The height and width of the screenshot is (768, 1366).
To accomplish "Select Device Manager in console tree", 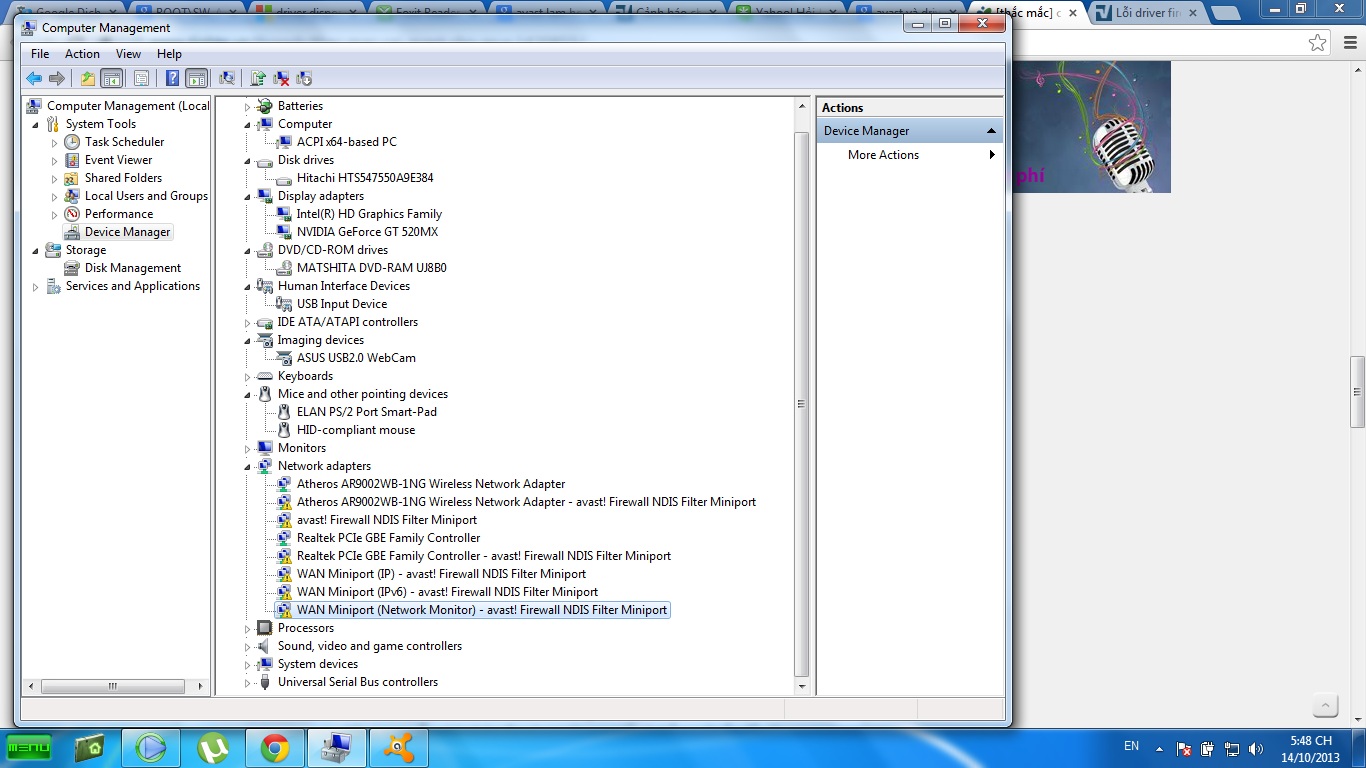I will click(127, 232).
